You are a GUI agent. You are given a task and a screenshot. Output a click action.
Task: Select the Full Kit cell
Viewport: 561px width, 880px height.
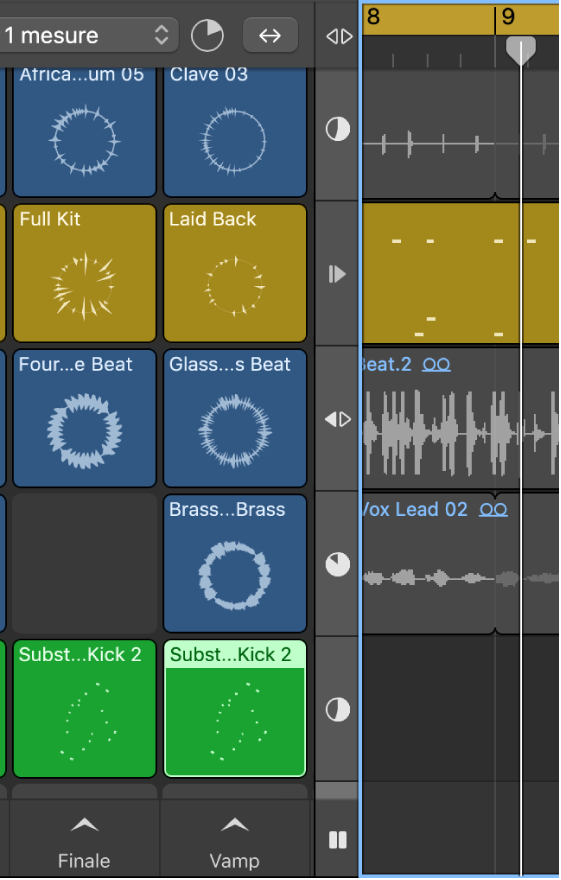point(85,273)
